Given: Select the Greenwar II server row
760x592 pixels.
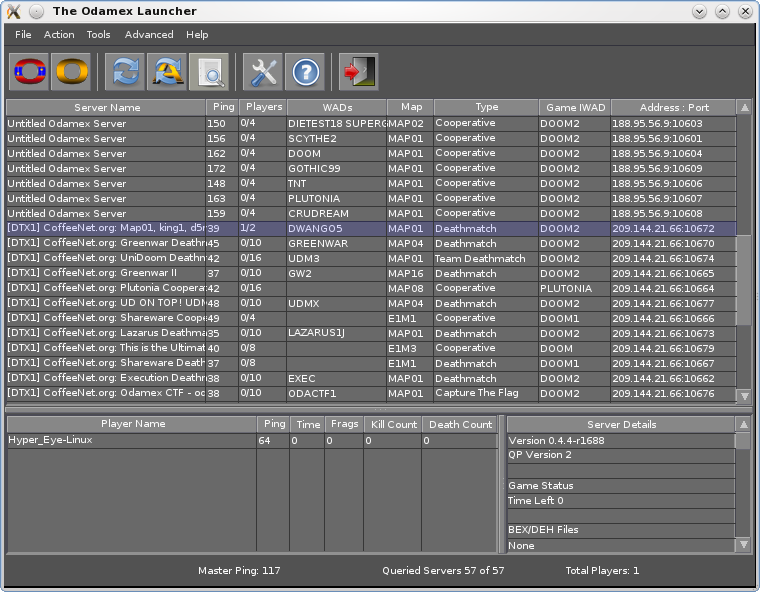Looking at the screenshot, I should click(x=371, y=273).
